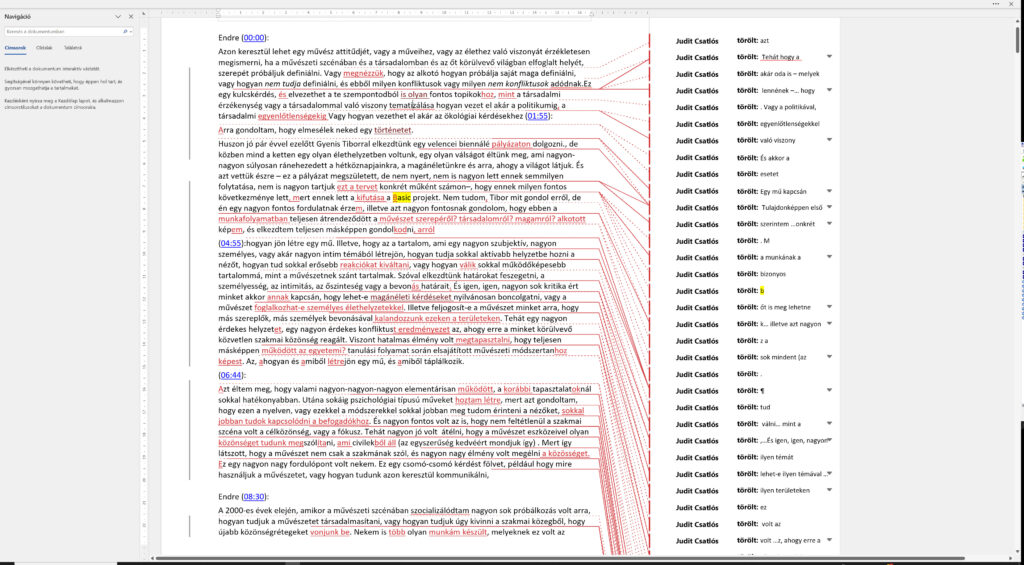
Task: Open the Navigáció pane options chevron
Action: point(117,17)
